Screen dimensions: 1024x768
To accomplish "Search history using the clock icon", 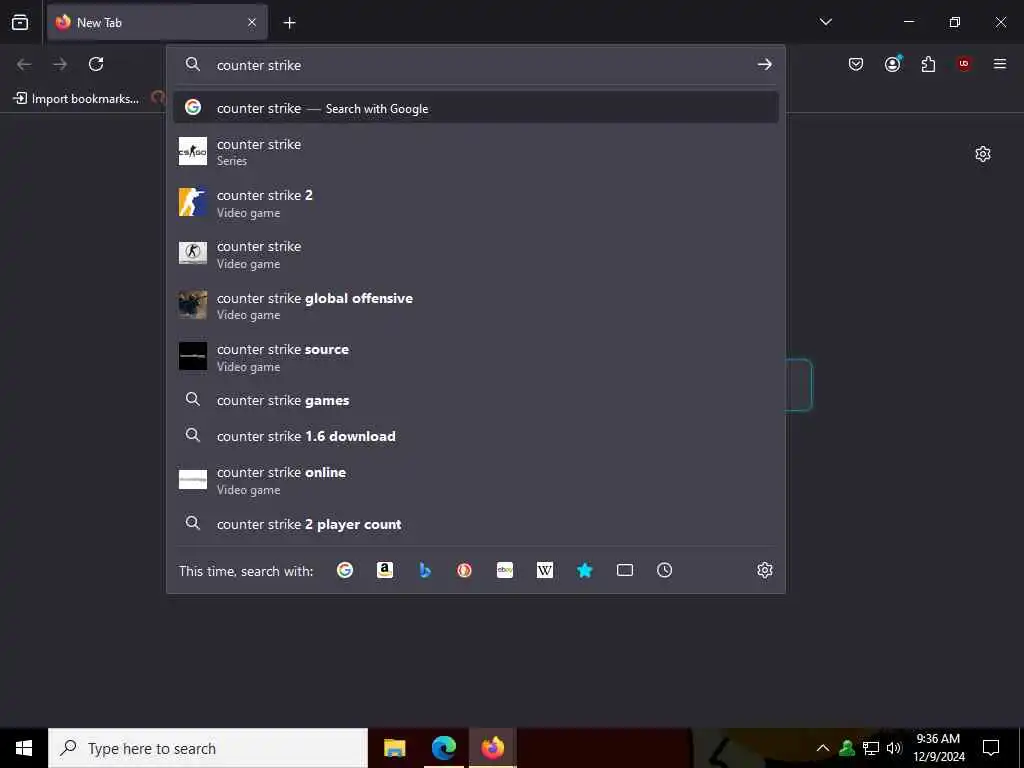I will tap(664, 570).
